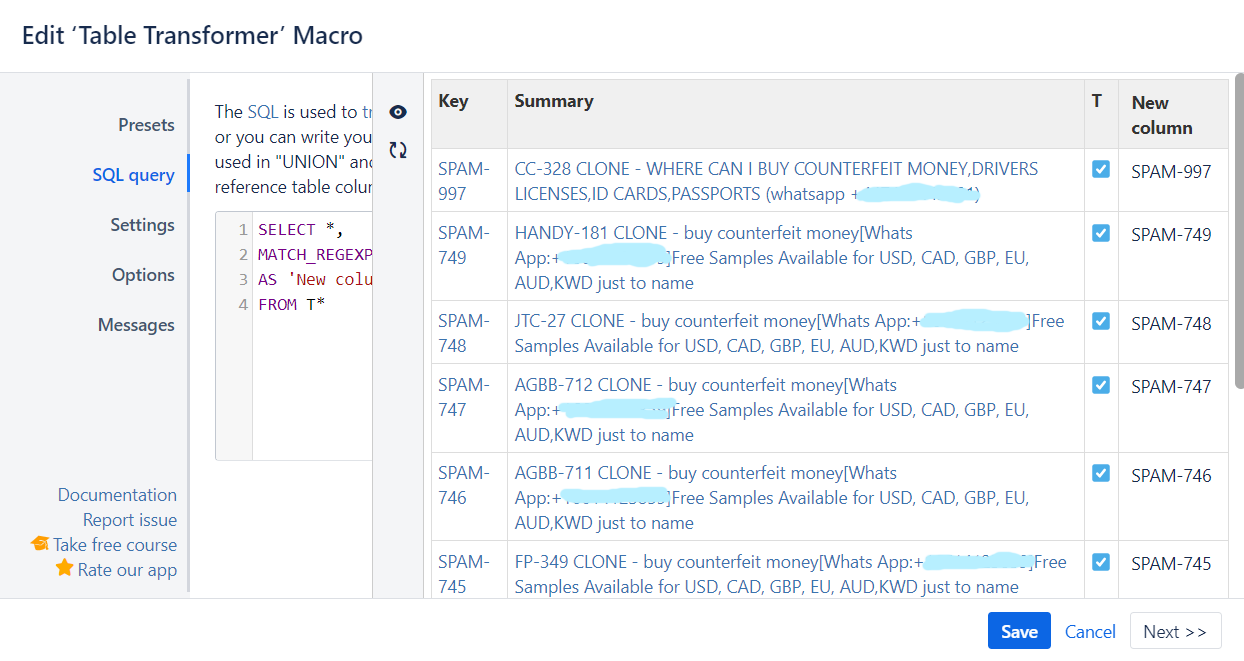Click the graduation cap course icon
Image resolution: width=1244 pixels, height=661 pixels.
(41, 544)
